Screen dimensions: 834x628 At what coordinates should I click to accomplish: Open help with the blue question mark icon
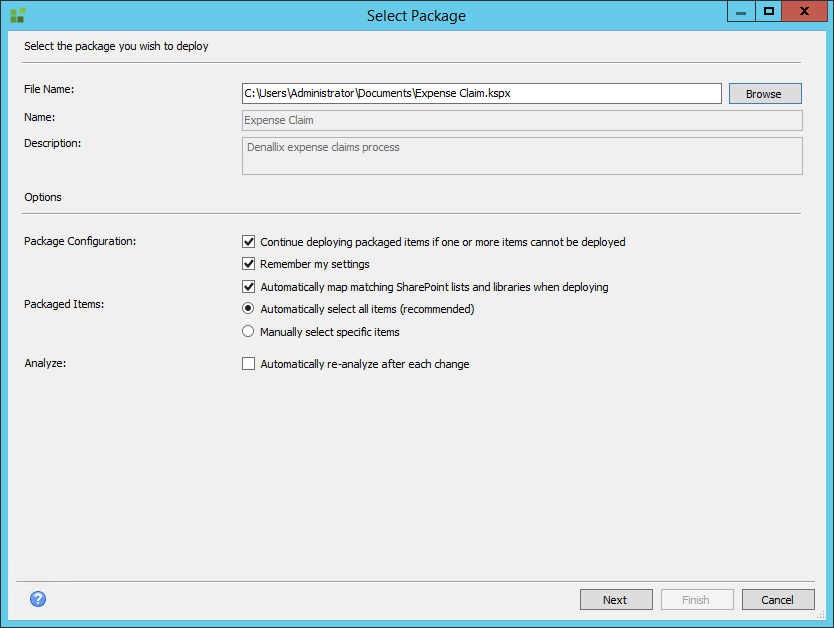tap(38, 599)
